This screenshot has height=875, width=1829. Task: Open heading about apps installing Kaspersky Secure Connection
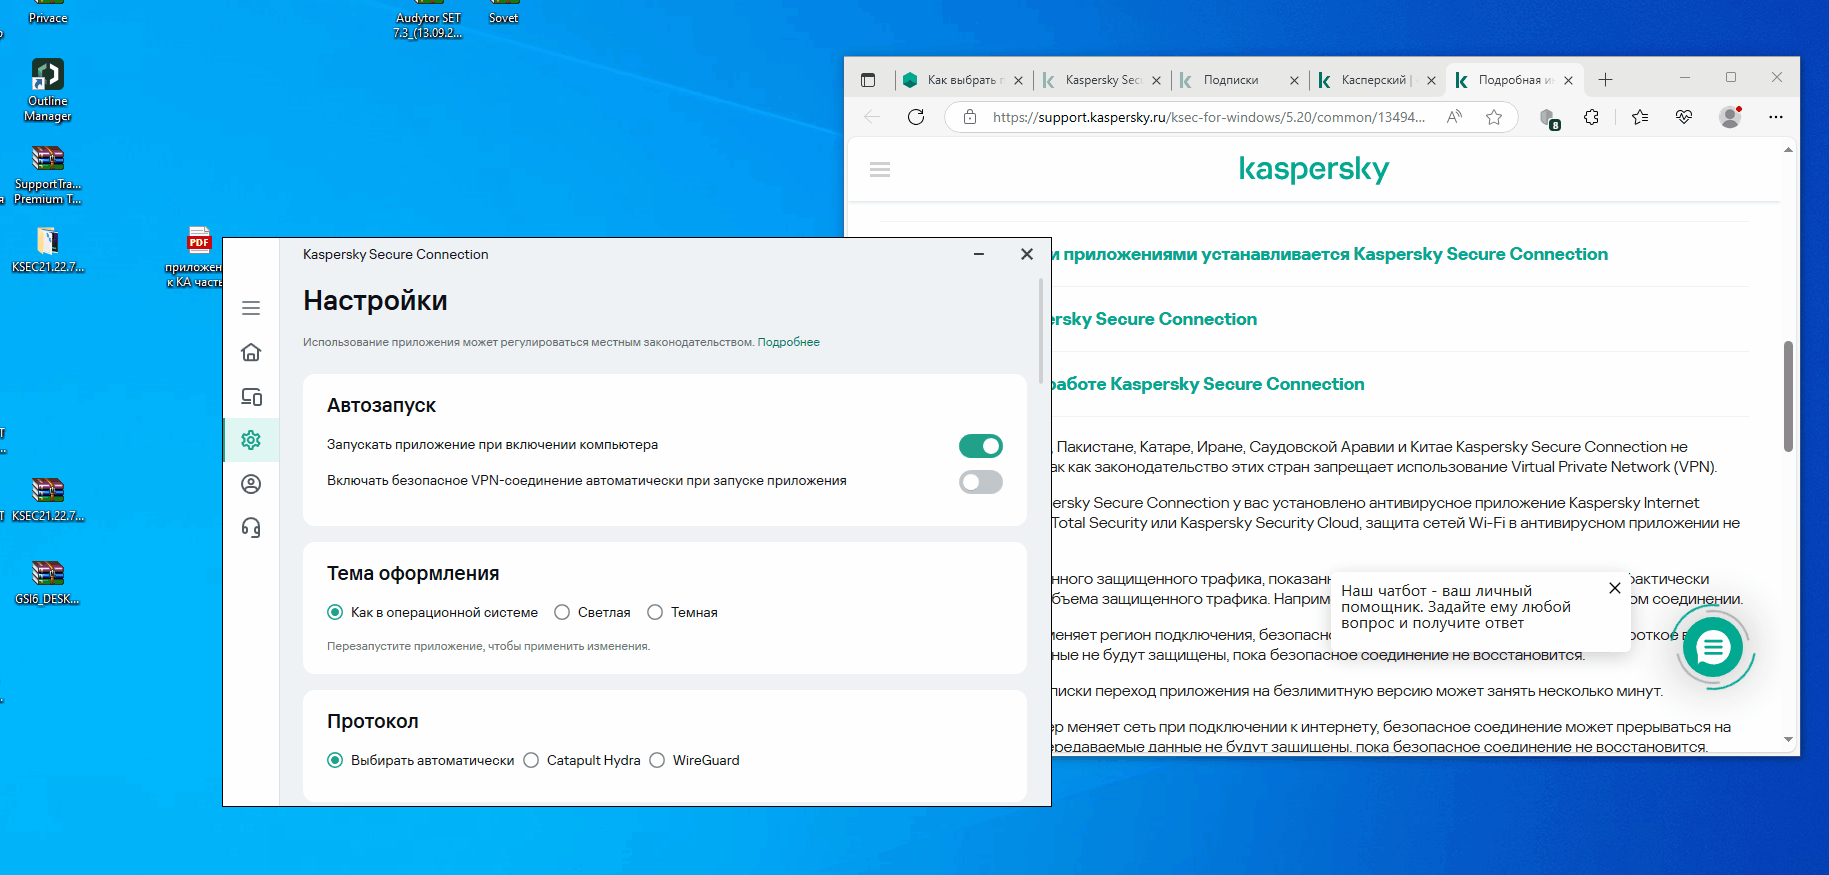coord(1330,254)
